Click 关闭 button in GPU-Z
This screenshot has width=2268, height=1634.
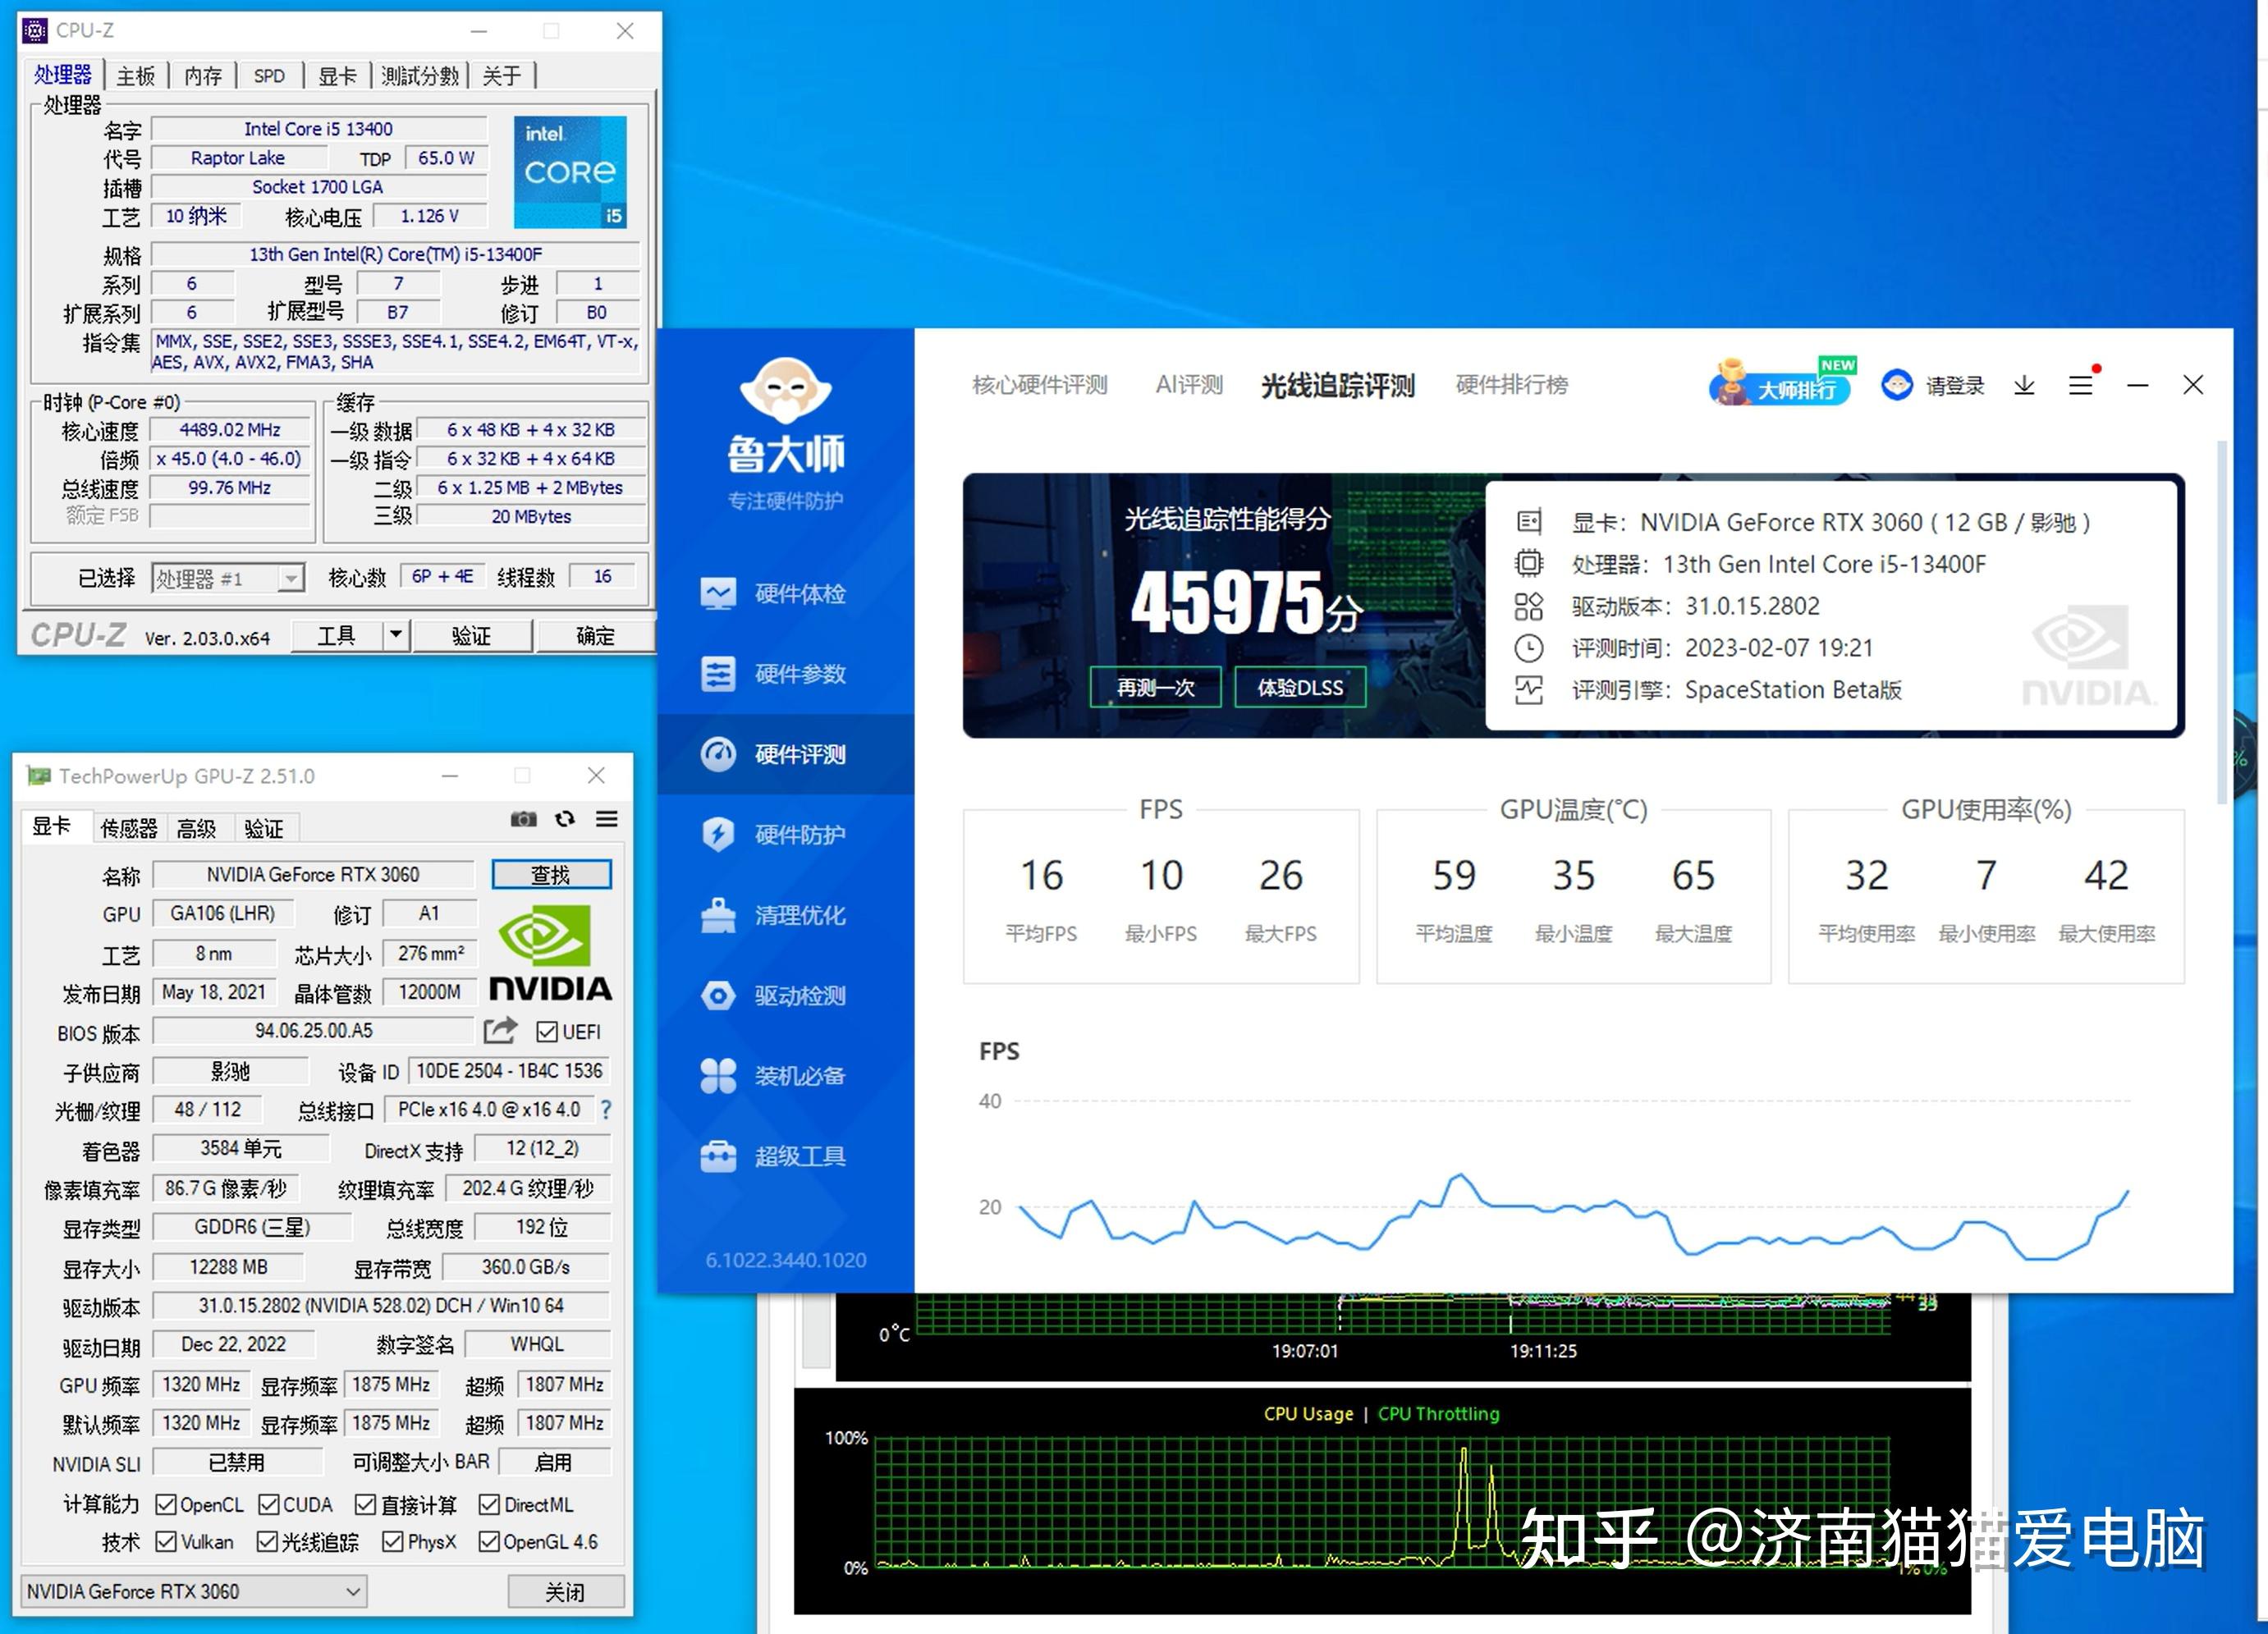(x=566, y=1591)
